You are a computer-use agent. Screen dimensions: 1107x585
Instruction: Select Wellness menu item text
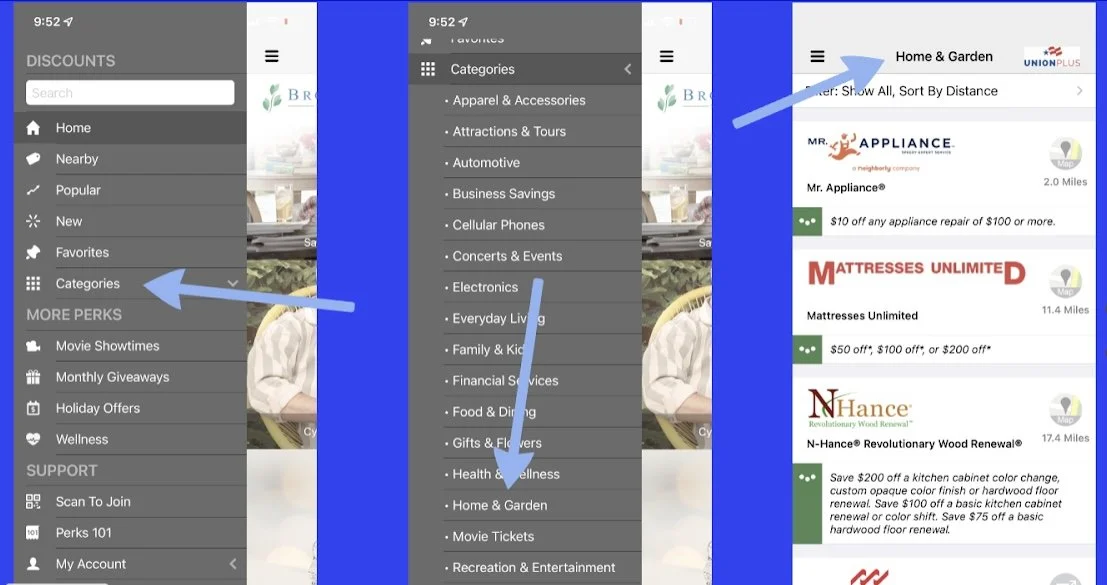click(x=82, y=439)
